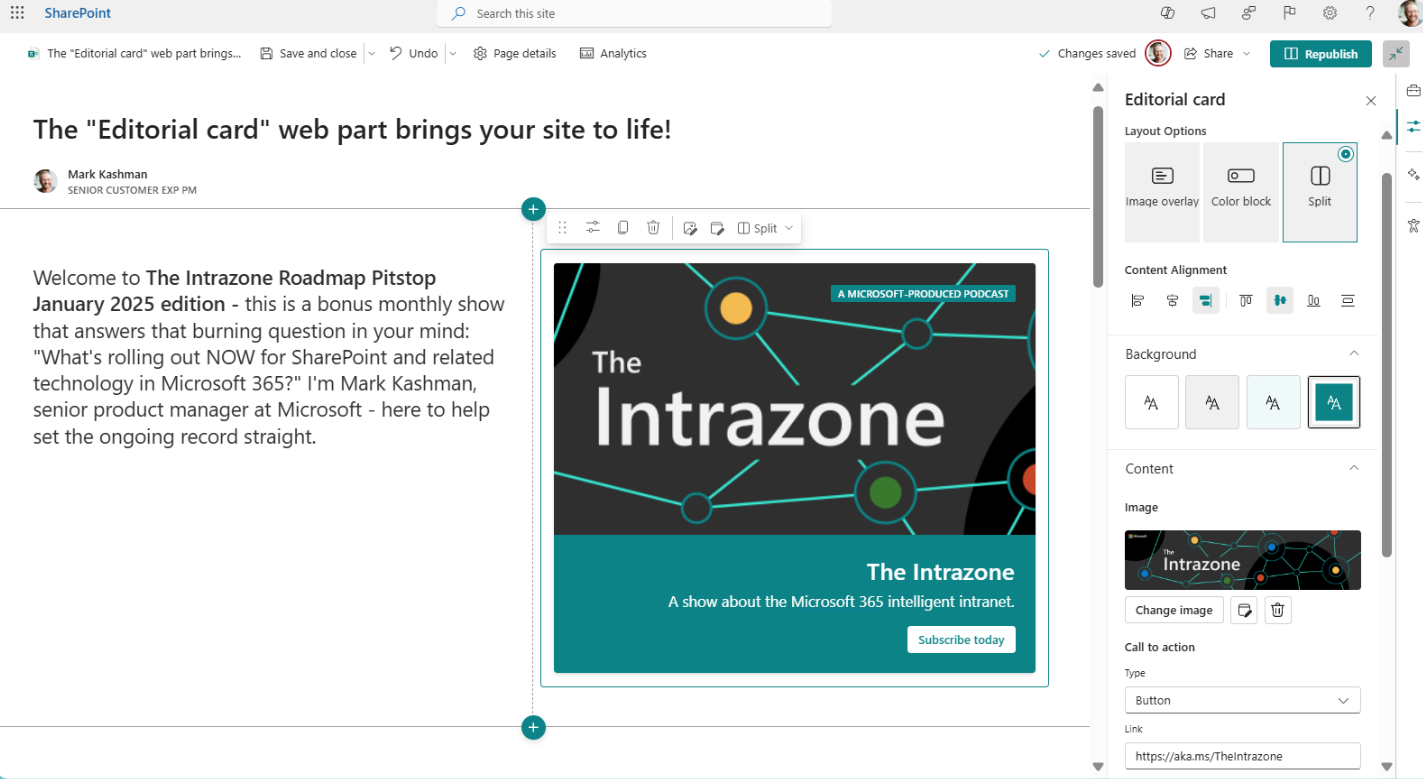Screen dimensions: 1423x779
Task: Click the flag icon in header
Action: 1289,13
